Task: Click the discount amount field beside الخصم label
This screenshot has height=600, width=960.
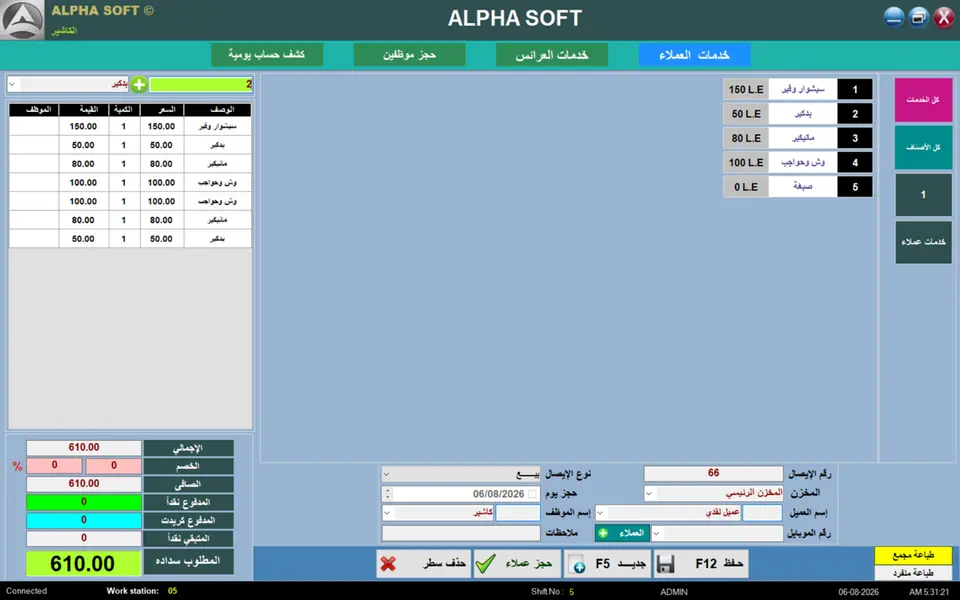Action: click(x=113, y=466)
